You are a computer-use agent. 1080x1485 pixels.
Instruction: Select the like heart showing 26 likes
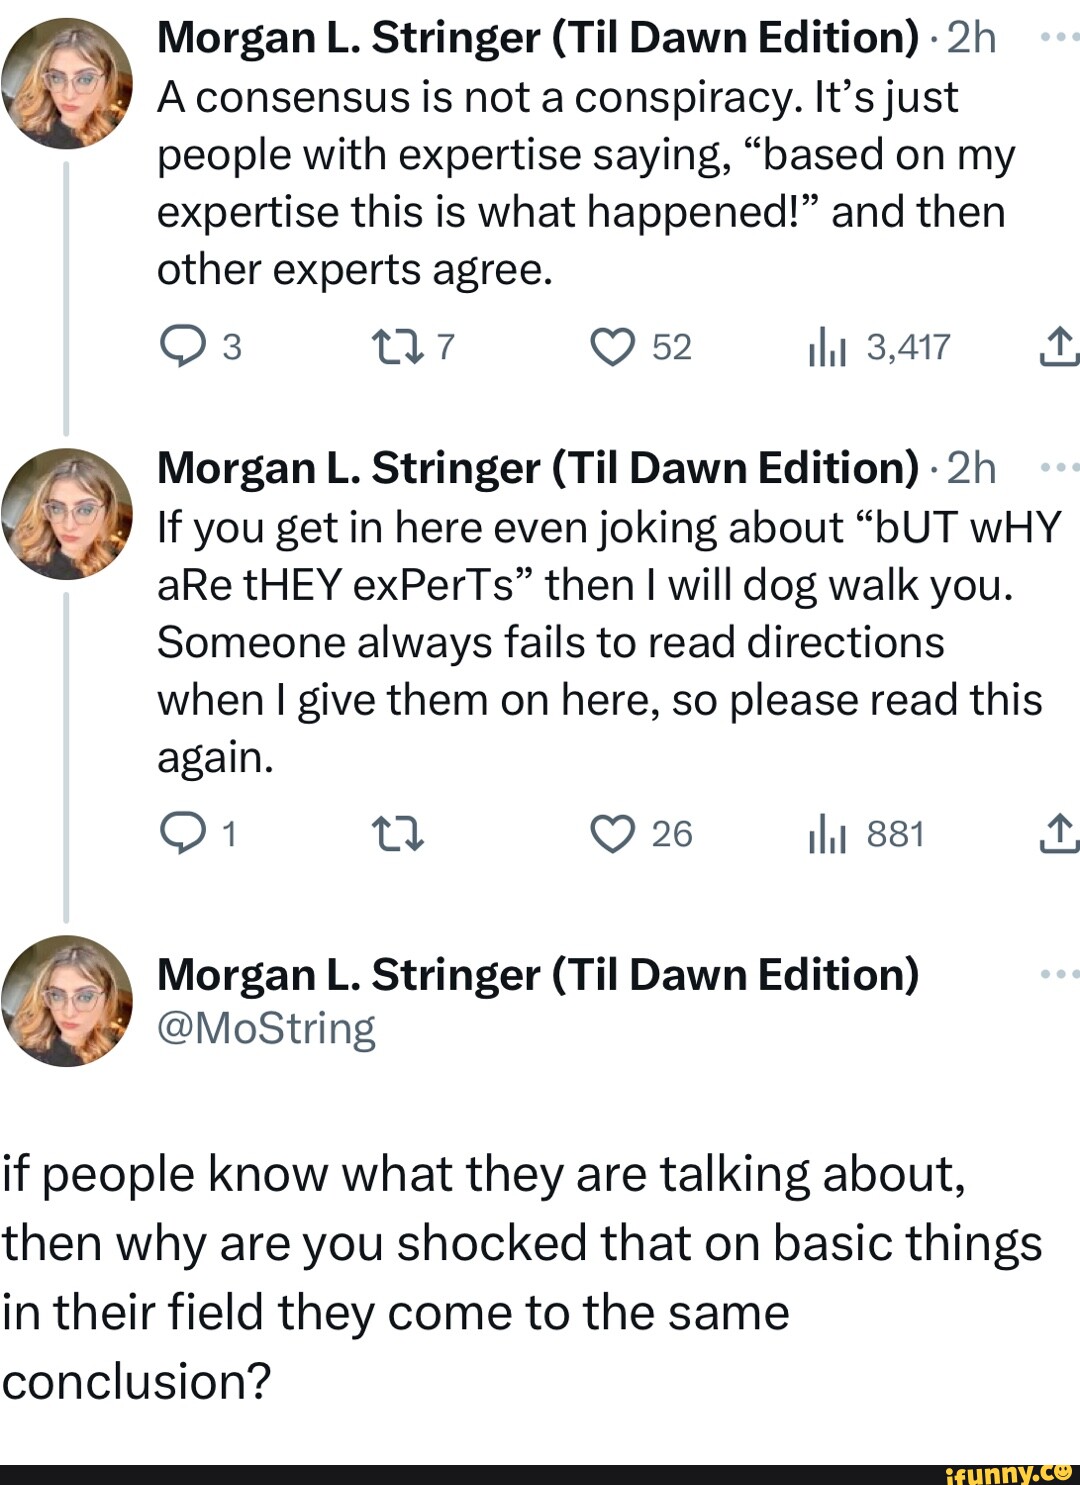614,834
